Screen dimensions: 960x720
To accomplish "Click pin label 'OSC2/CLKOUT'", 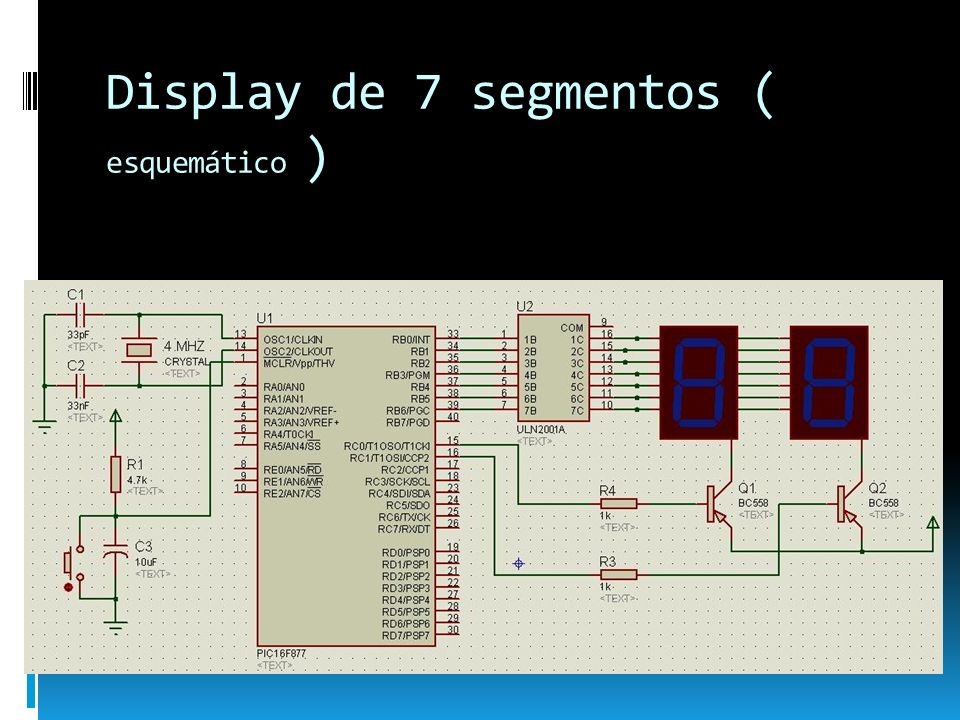I will pos(298,351).
